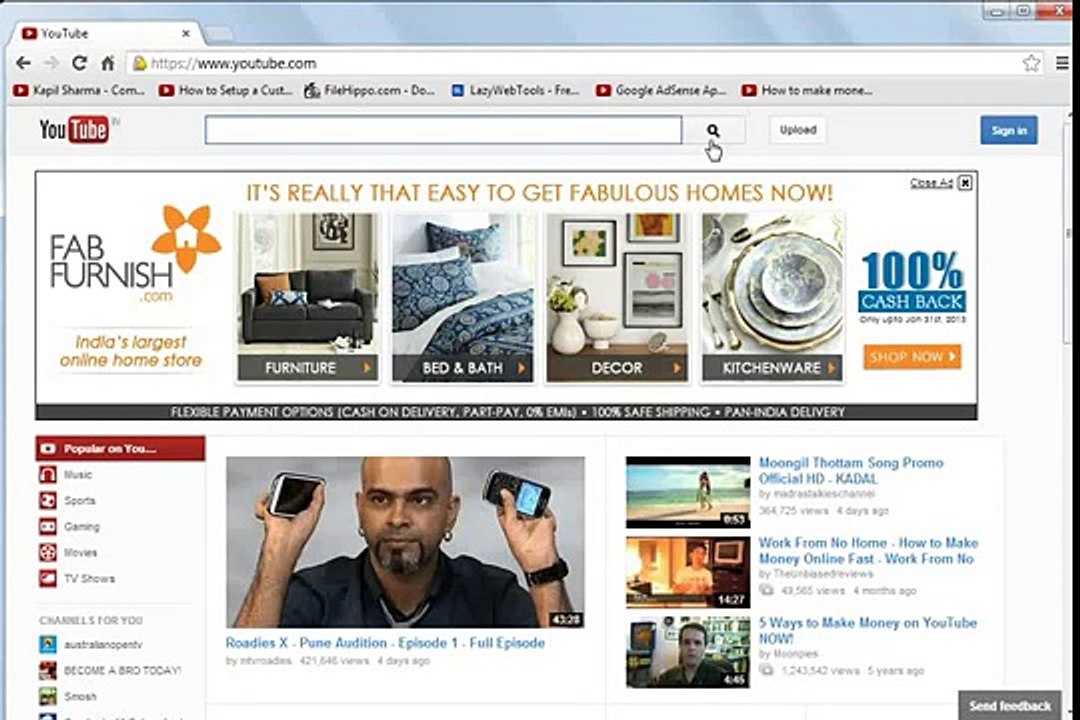Image resolution: width=1080 pixels, height=720 pixels.
Task: Click the search magnifier button
Action: [x=714, y=130]
